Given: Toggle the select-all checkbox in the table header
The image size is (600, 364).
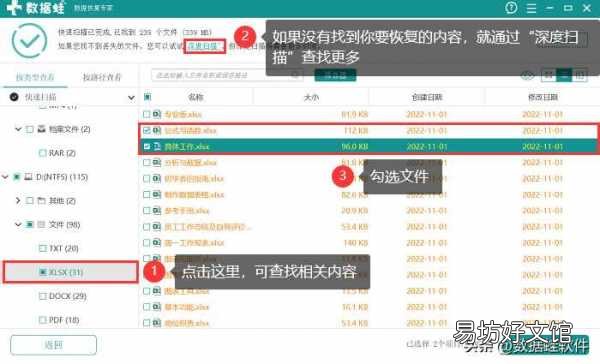Looking at the screenshot, I should pyautogui.click(x=147, y=97).
